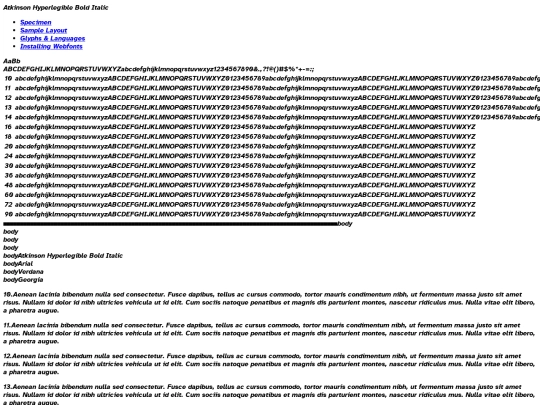Click the thick black horizontal bar
Image resolution: width=540 pixels, height=405 pixels.
tap(170, 224)
